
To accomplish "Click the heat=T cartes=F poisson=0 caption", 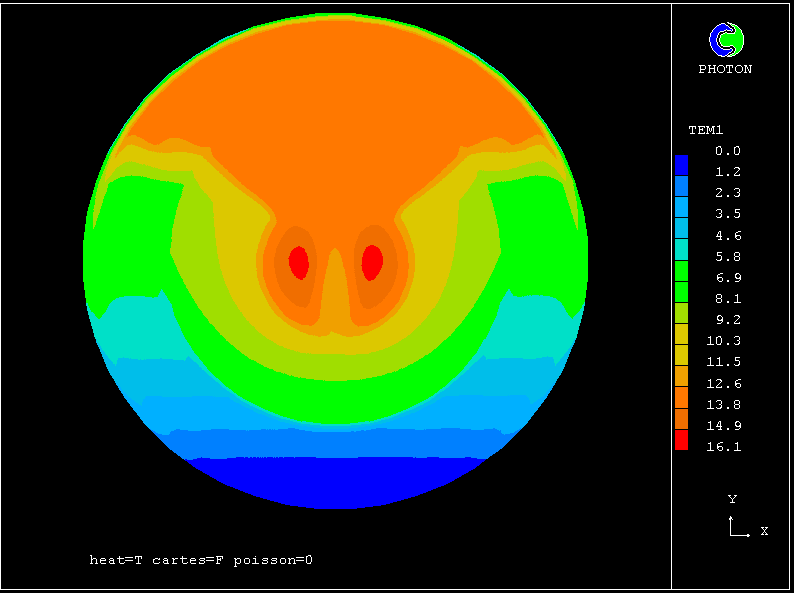I will click(201, 560).
